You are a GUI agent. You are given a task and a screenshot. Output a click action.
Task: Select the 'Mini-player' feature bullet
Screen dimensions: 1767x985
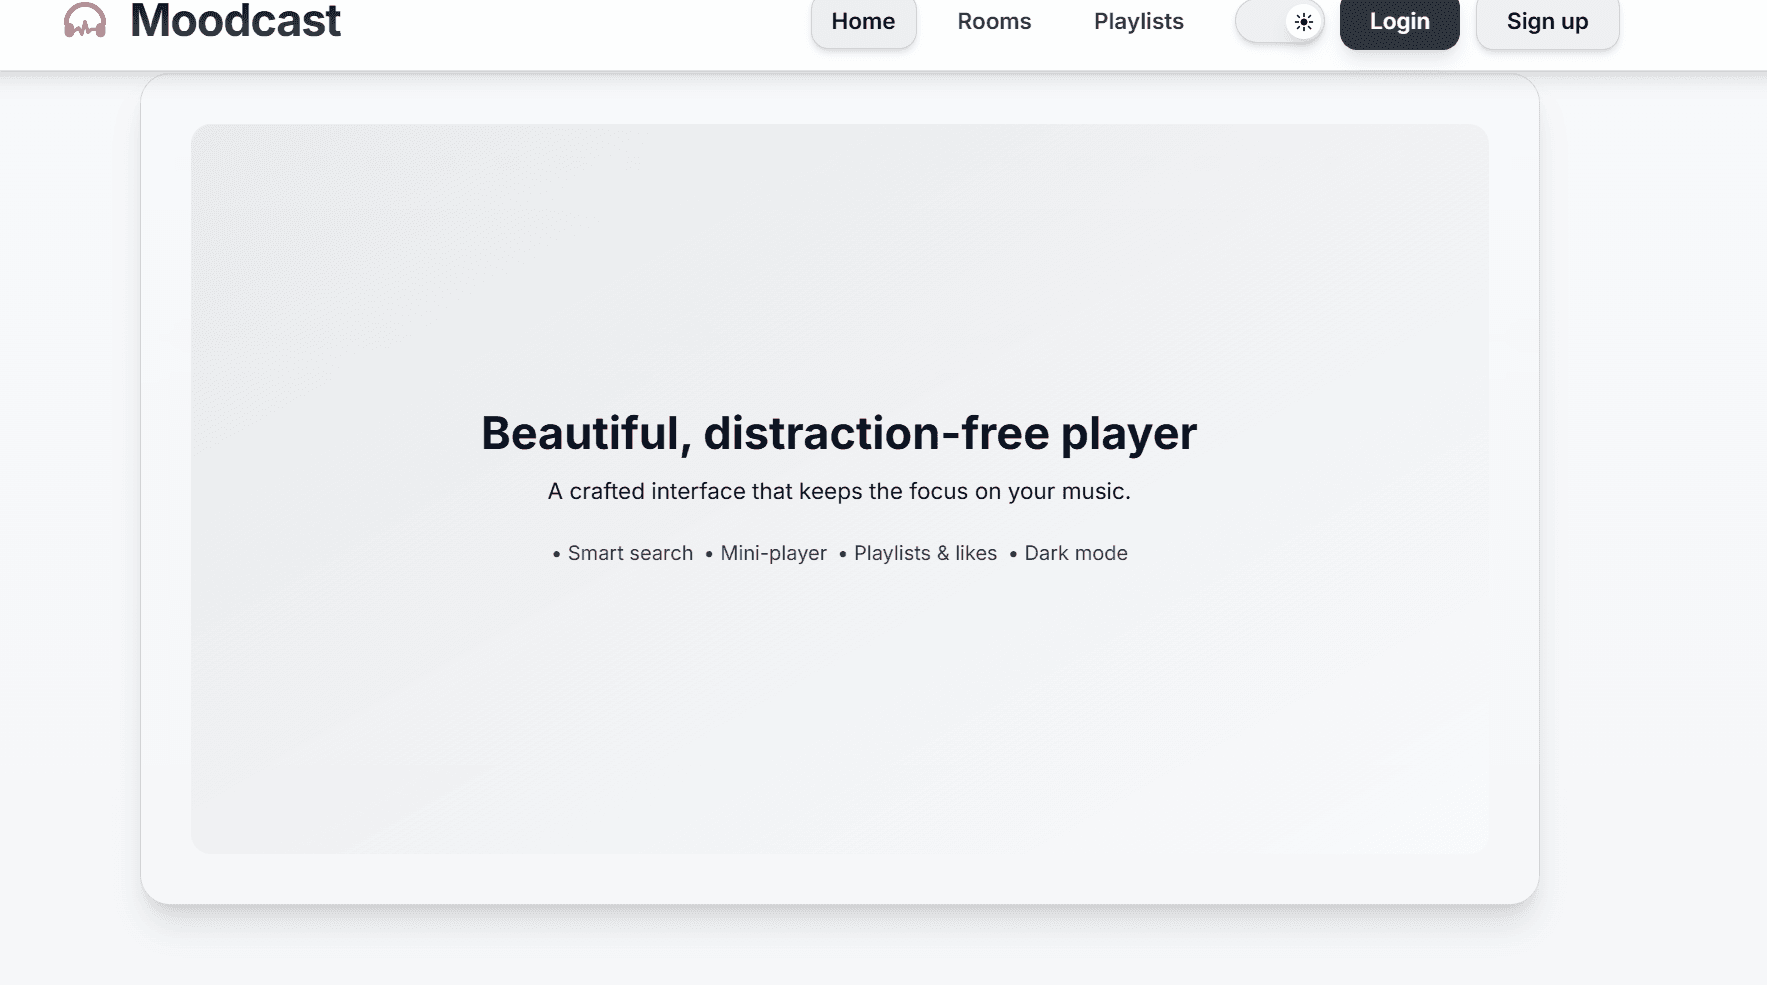tap(772, 553)
